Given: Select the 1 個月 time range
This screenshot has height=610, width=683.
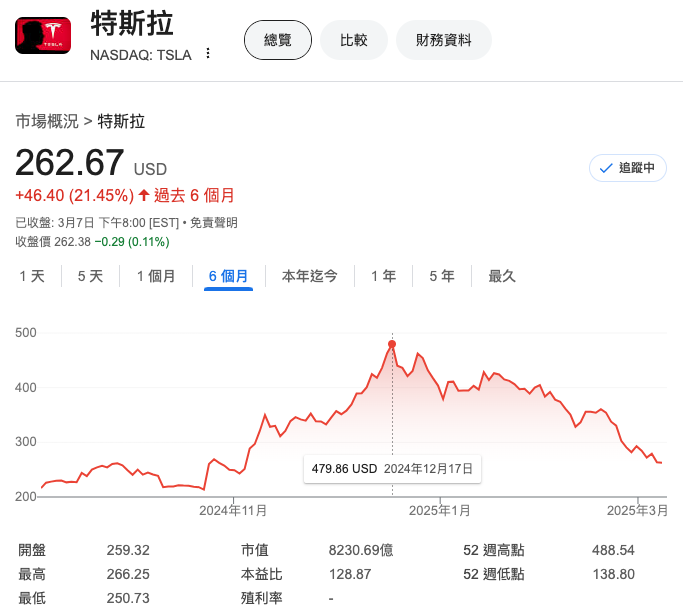Looking at the screenshot, I should point(156,276).
